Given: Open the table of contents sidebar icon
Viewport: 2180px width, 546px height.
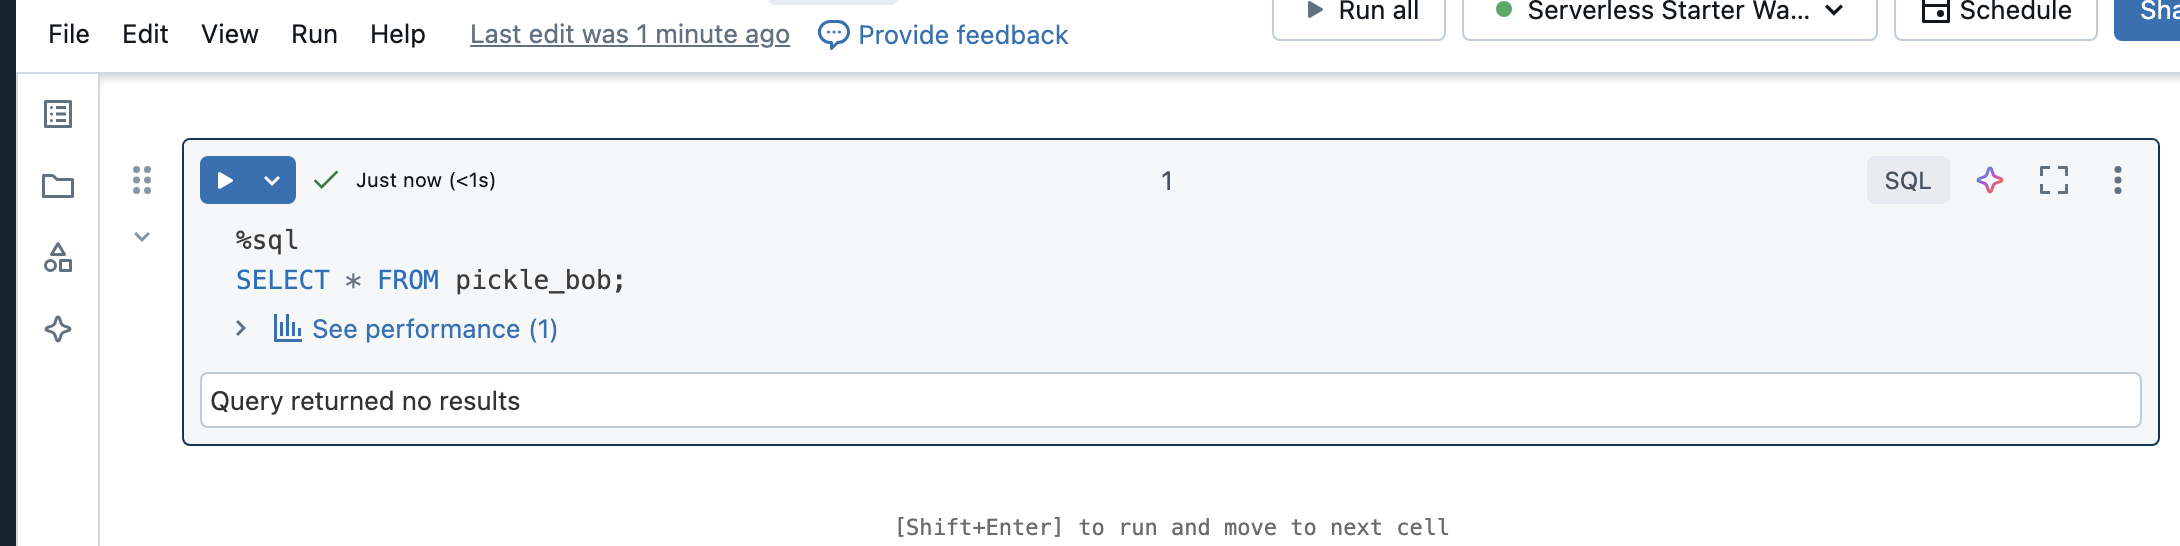Looking at the screenshot, I should [58, 114].
